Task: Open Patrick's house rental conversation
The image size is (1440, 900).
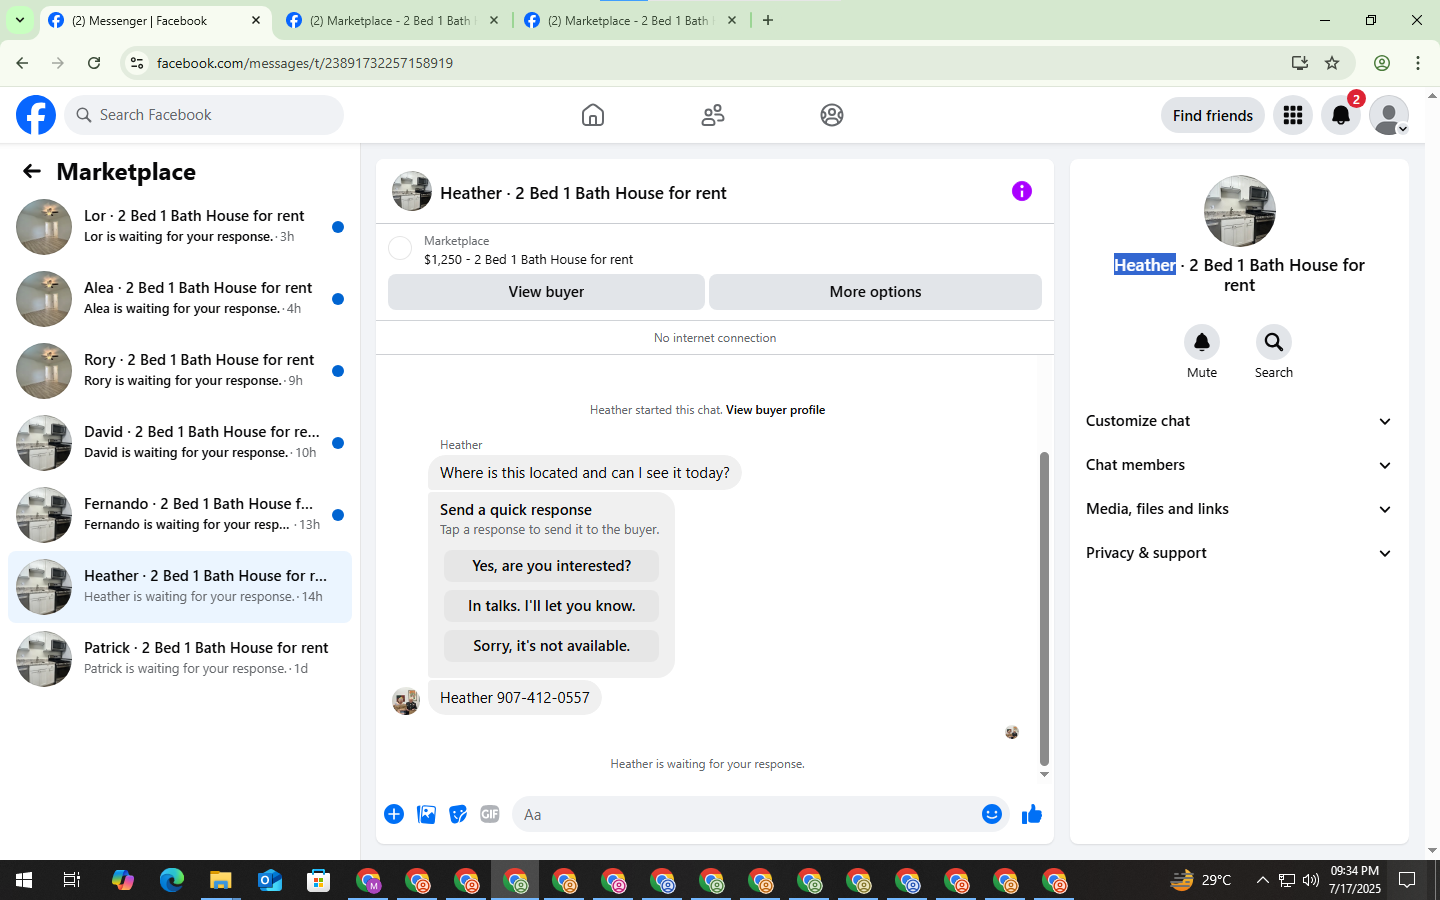Action: (x=180, y=659)
